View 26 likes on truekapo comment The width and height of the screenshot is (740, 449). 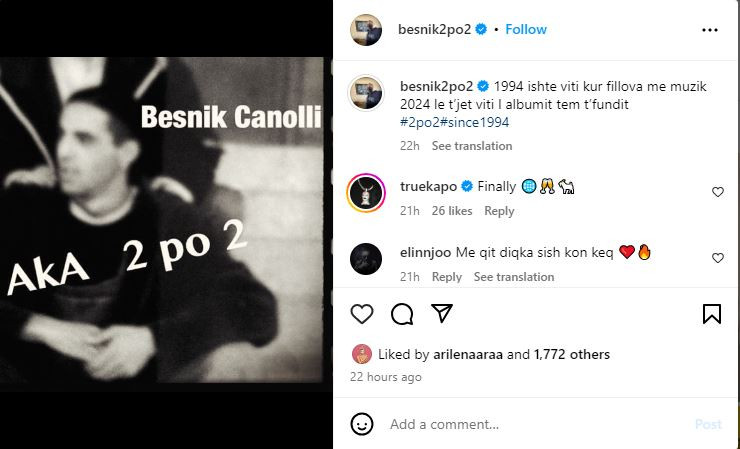click(452, 211)
